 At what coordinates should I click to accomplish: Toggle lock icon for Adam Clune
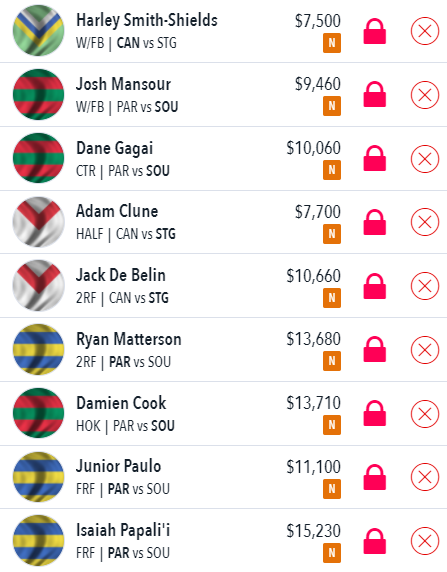tap(375, 222)
